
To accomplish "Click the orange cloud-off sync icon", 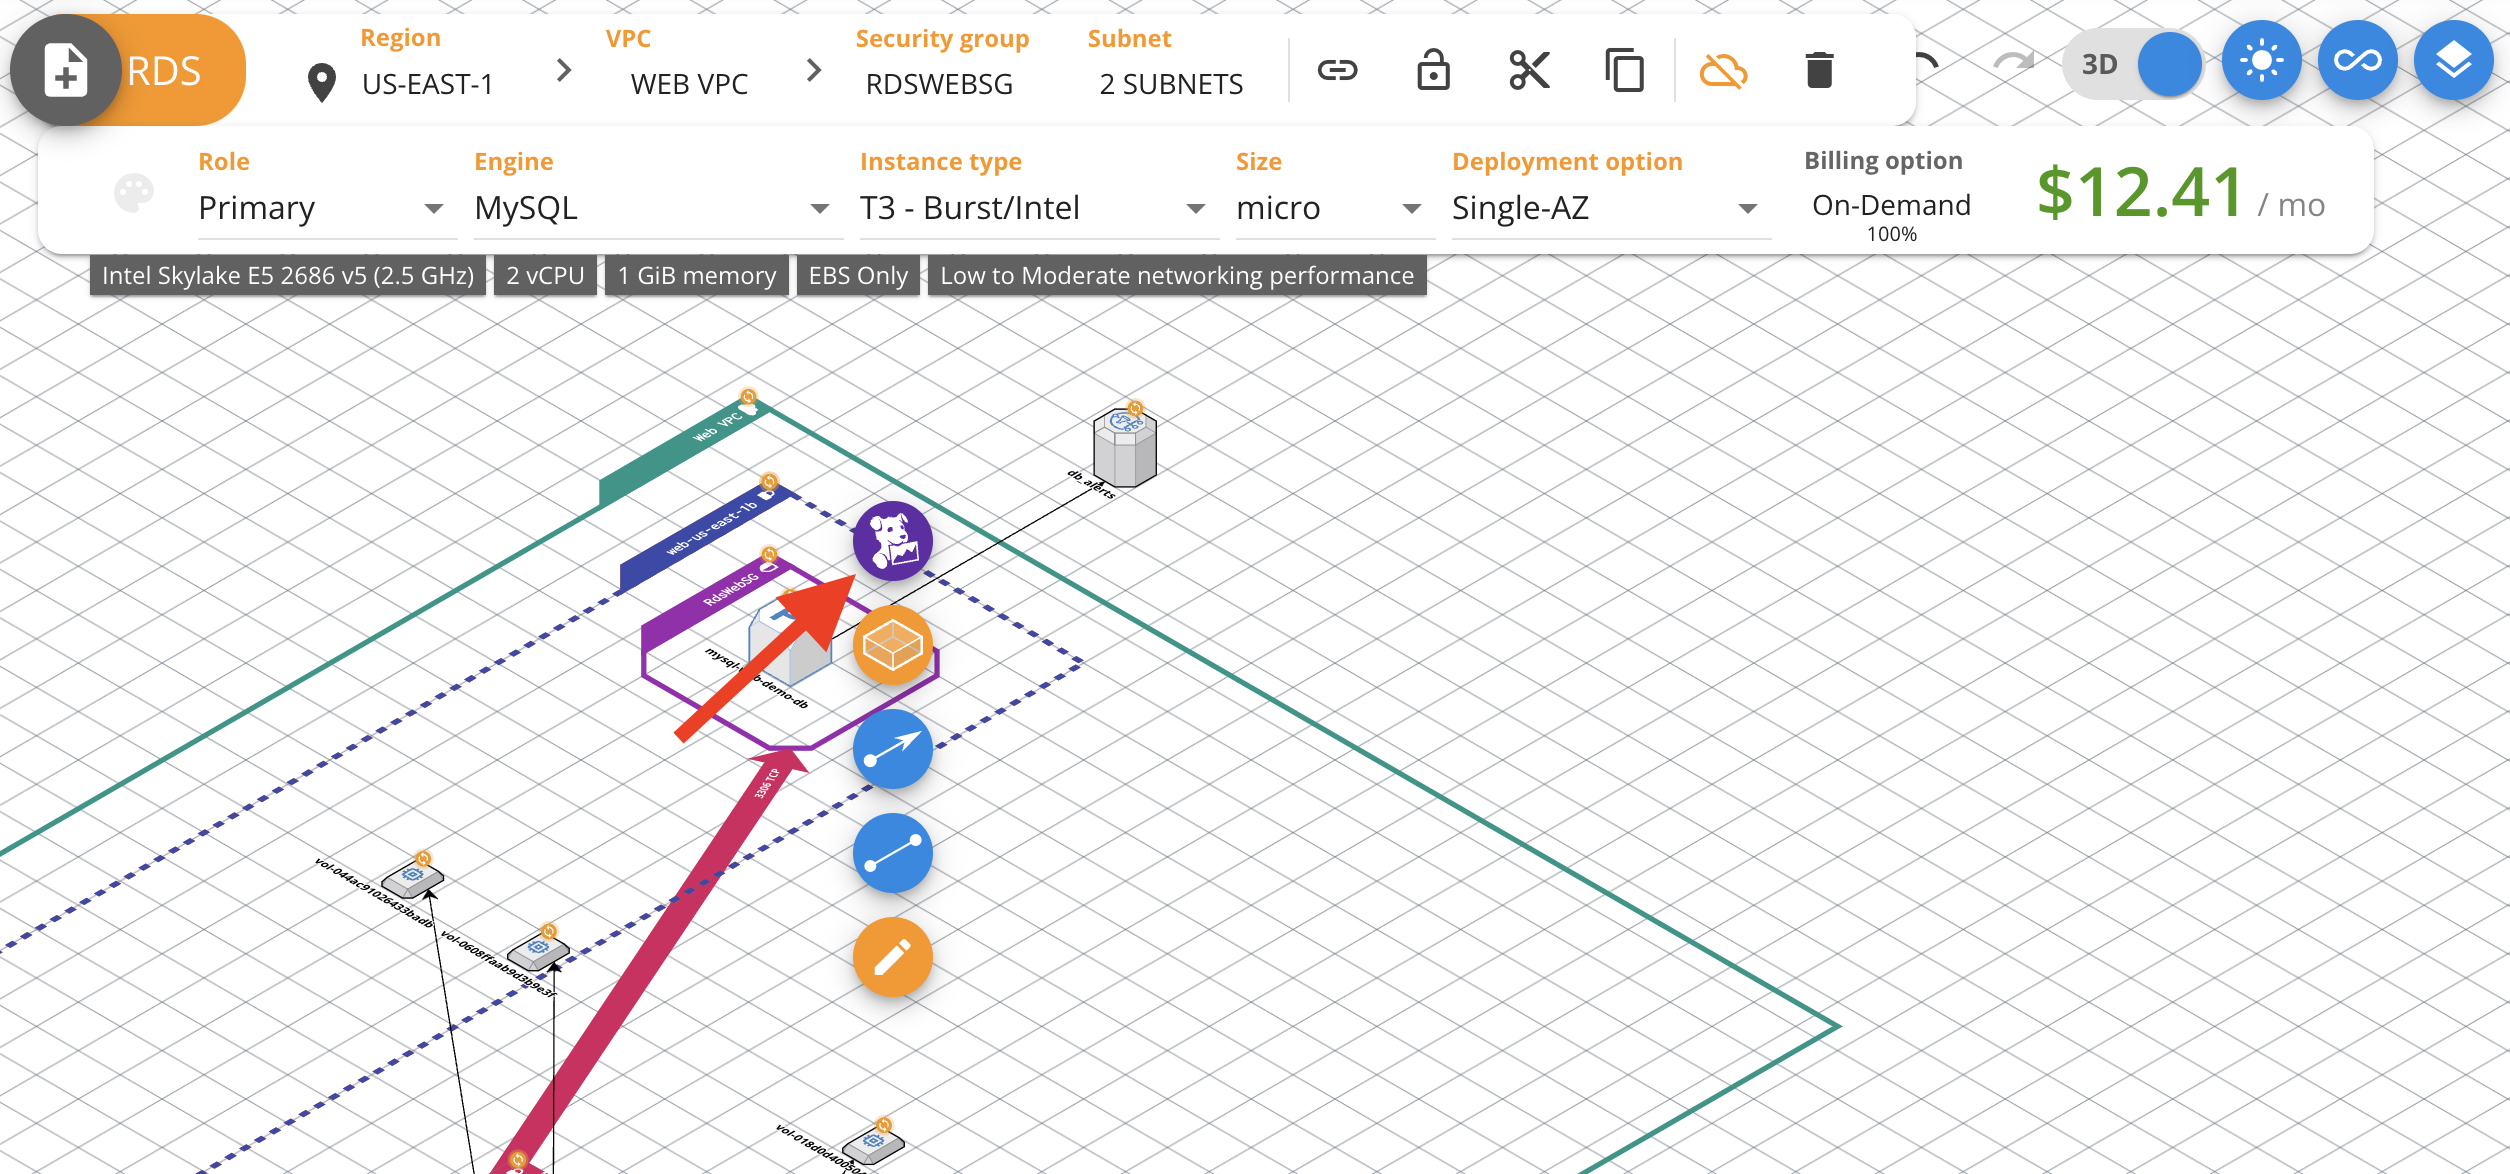I will click(x=1723, y=70).
